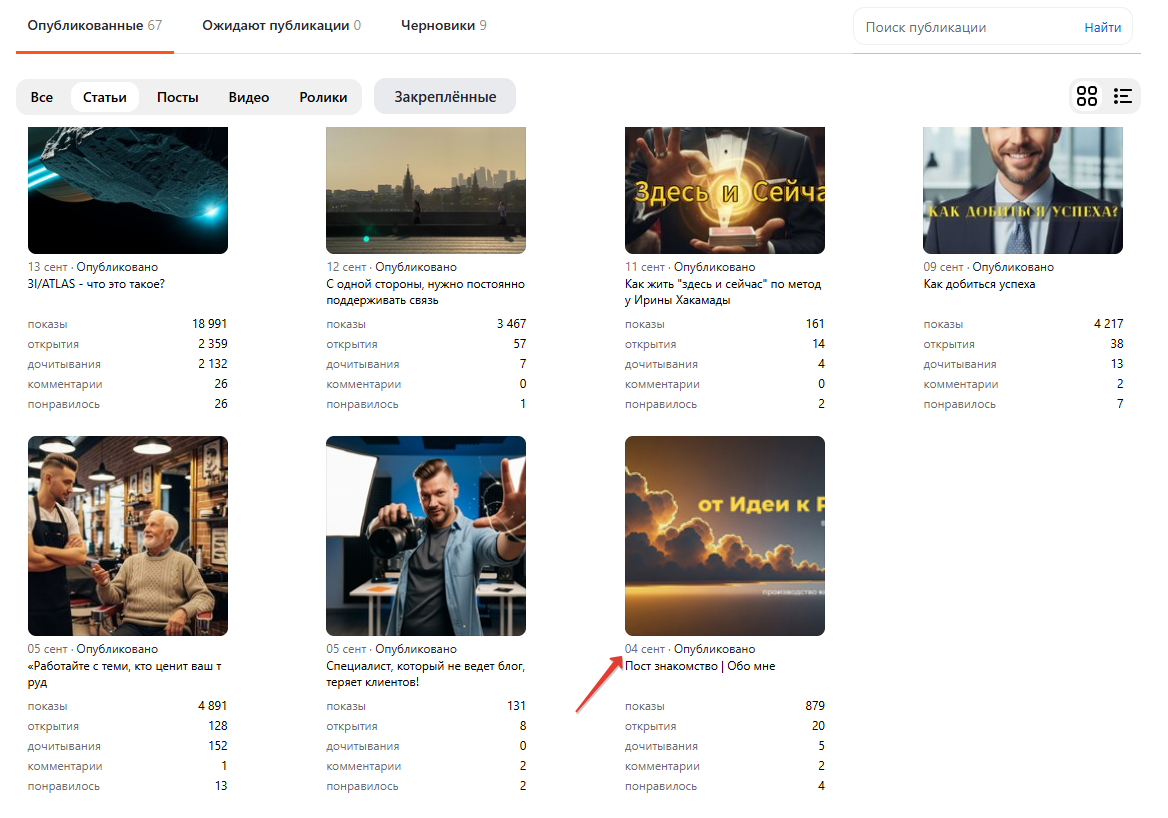Show Закреплённые publications
The image size is (1168, 818).
coord(445,97)
